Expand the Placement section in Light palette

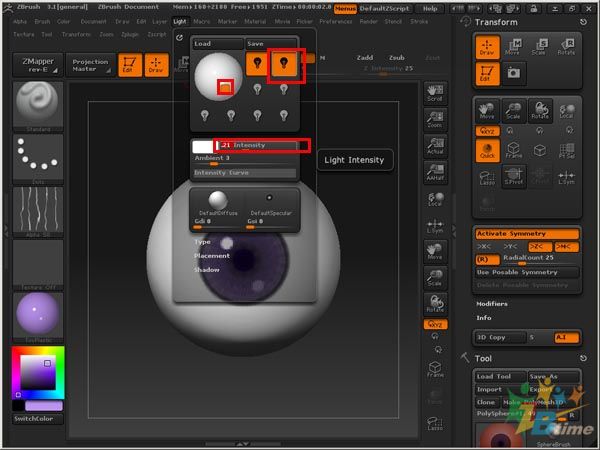pyautogui.click(x=212, y=256)
